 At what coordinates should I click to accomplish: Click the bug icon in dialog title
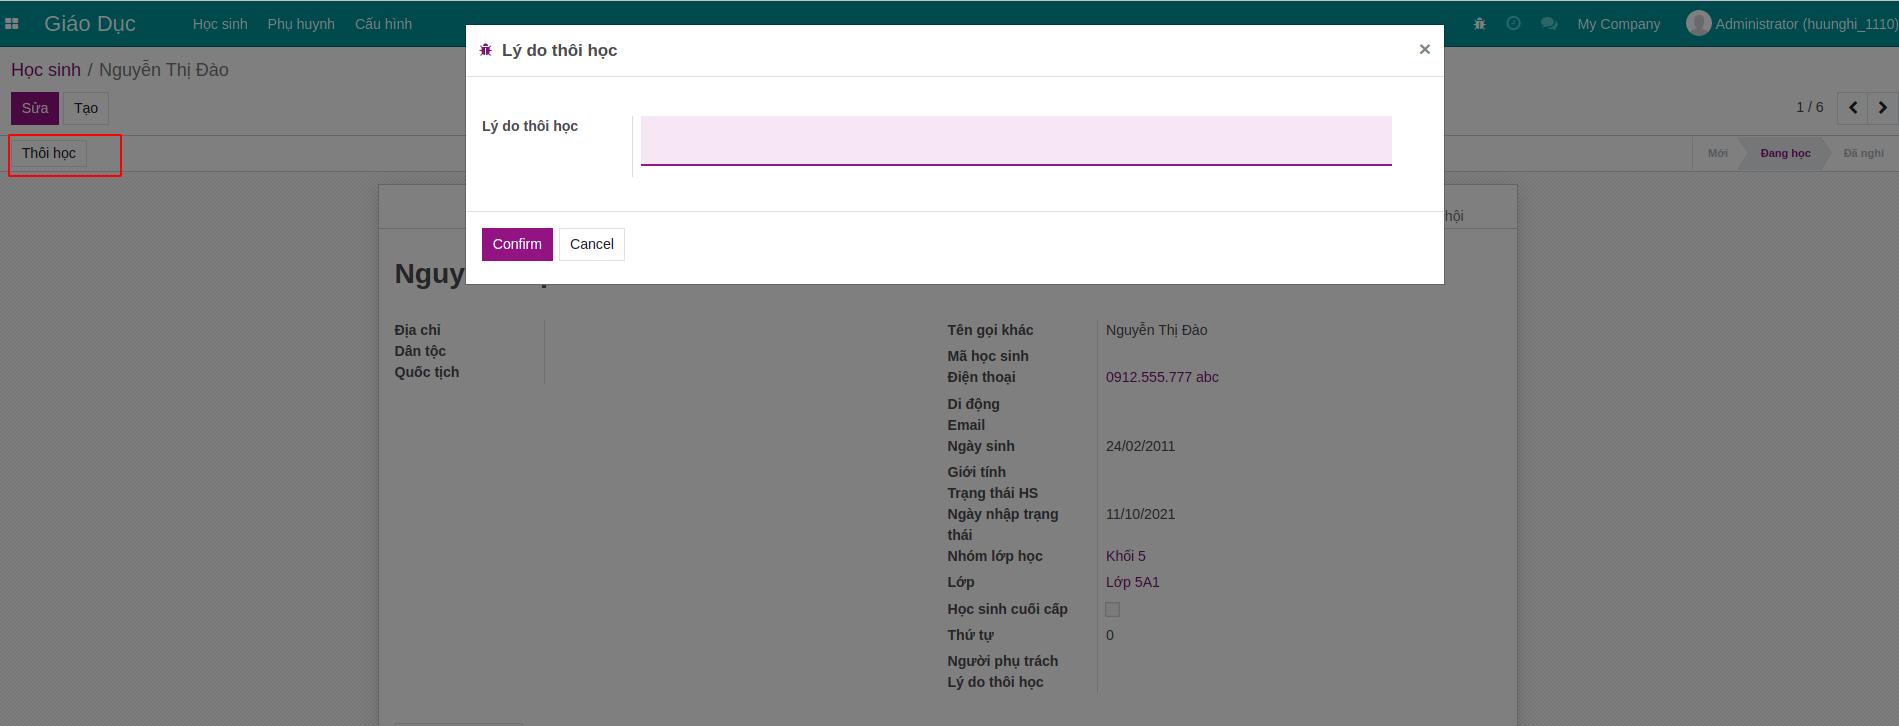[486, 50]
